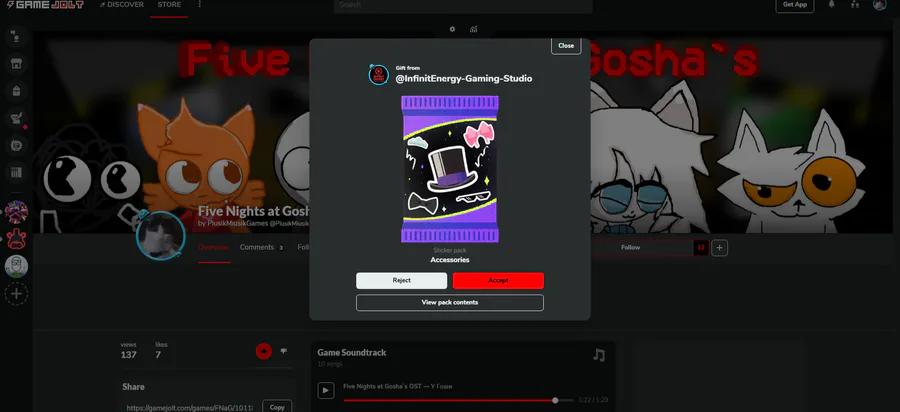Open the grey avatar community in sidebar
This screenshot has height=412, width=900.
click(x=16, y=266)
